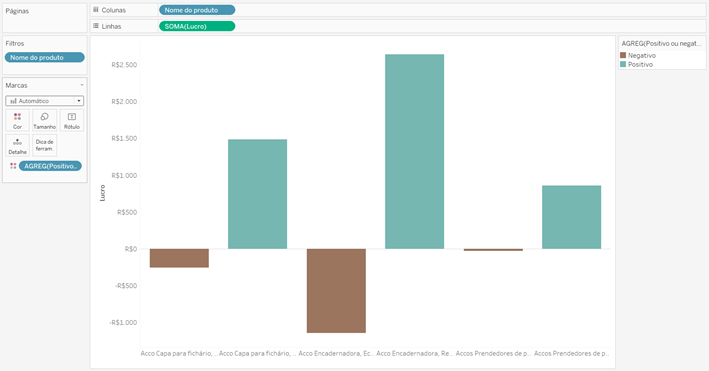This screenshot has height=371, width=709.
Task: Click the Colunas shelf icon
Action: [96, 10]
